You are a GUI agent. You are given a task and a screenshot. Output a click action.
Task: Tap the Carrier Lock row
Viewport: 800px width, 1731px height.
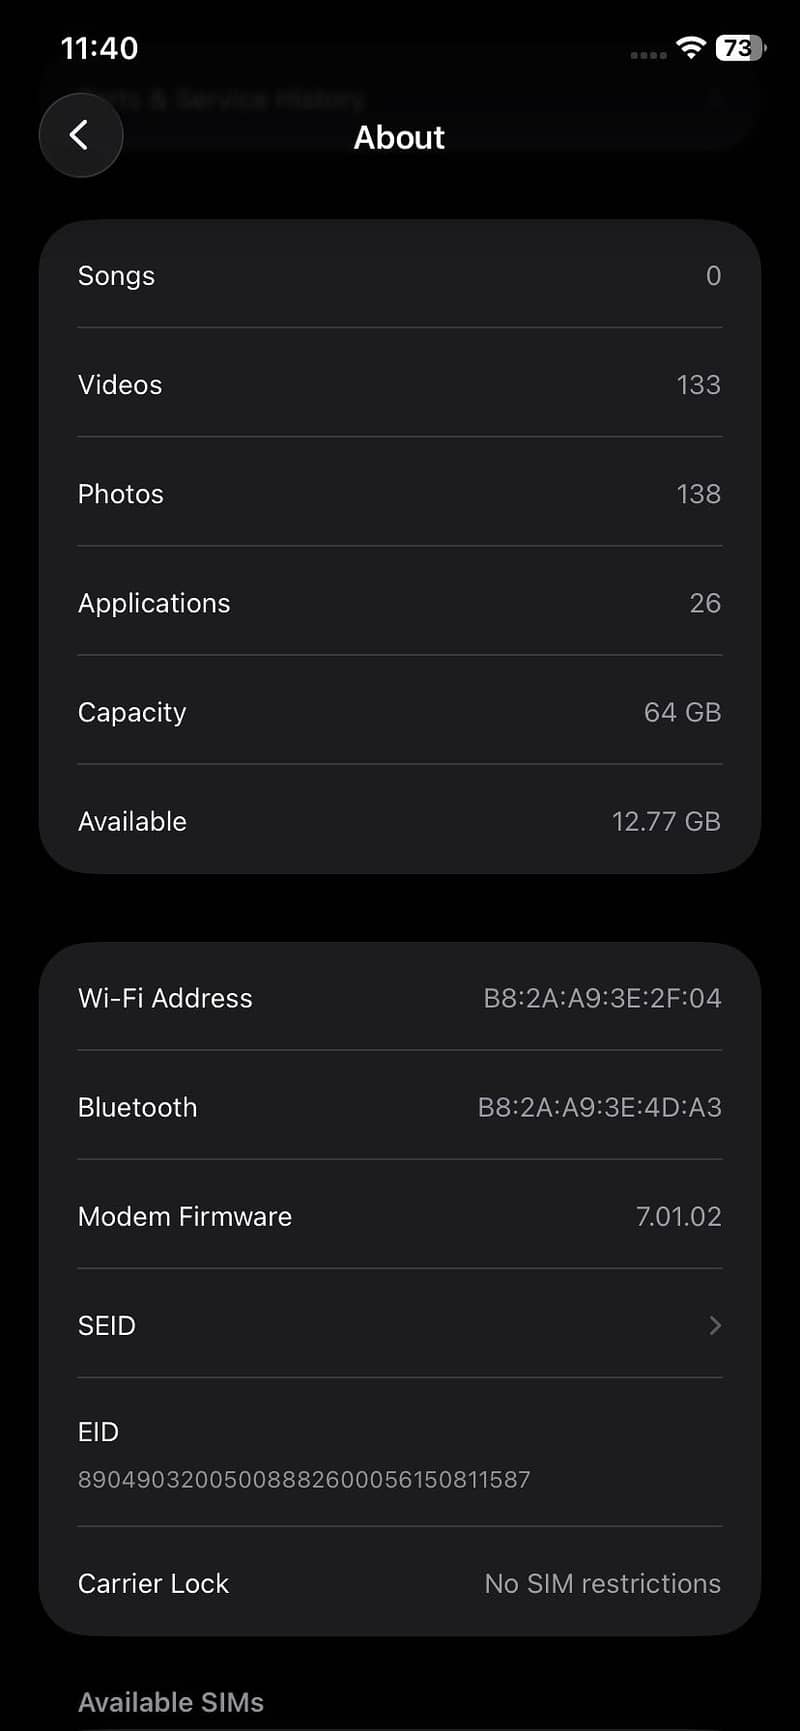[x=400, y=1583]
